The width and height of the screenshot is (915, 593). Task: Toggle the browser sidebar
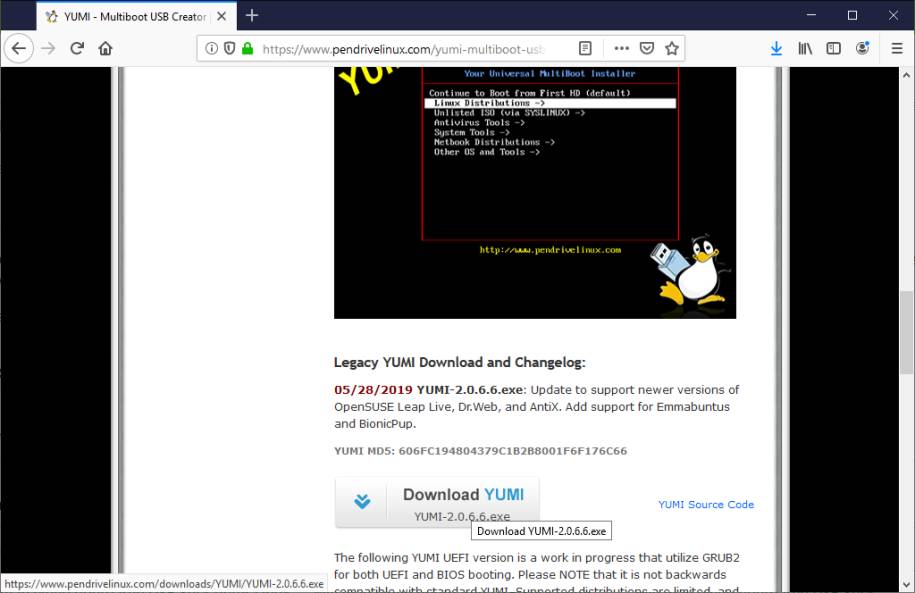(833, 48)
